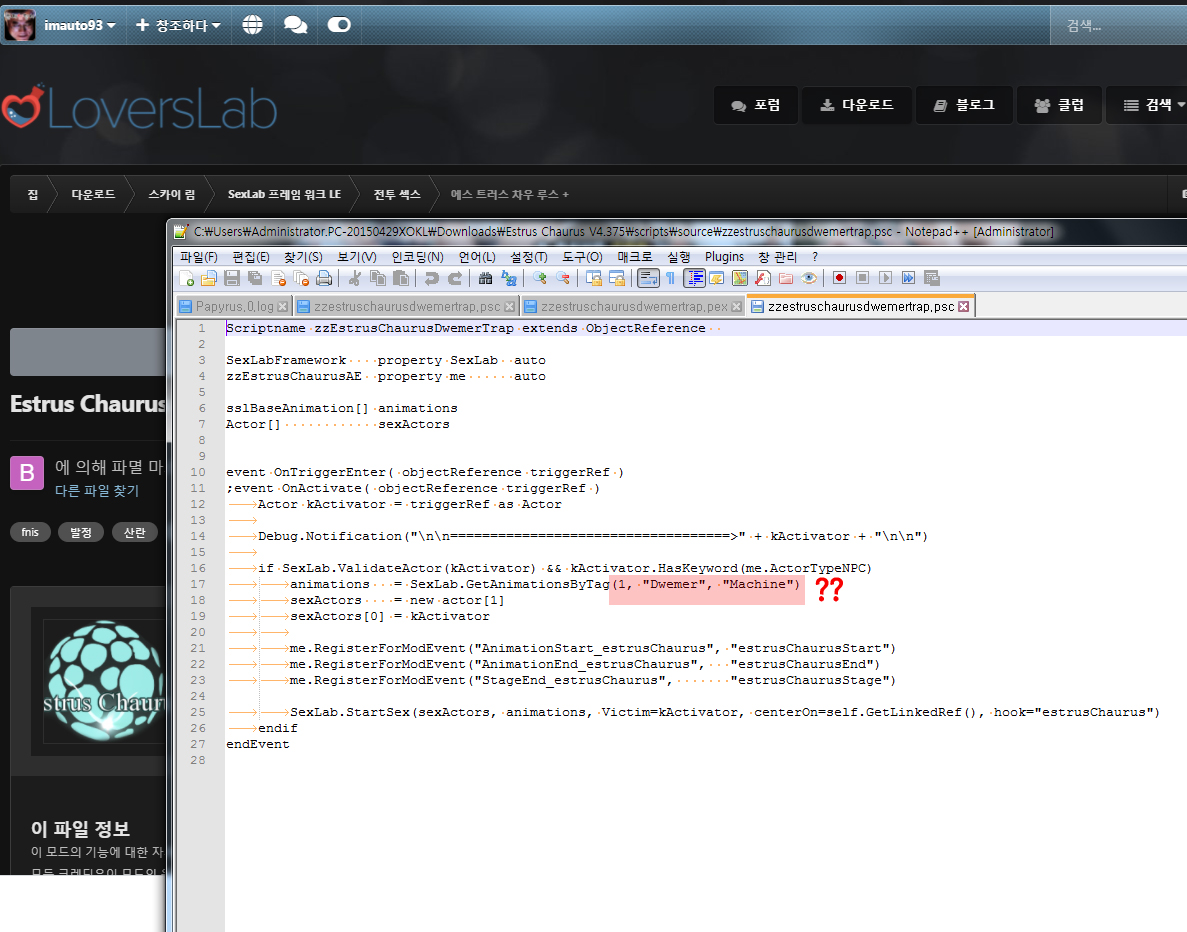This screenshot has width=1187, height=932.
Task: Open the 편집(E) menu
Action: tap(251, 257)
